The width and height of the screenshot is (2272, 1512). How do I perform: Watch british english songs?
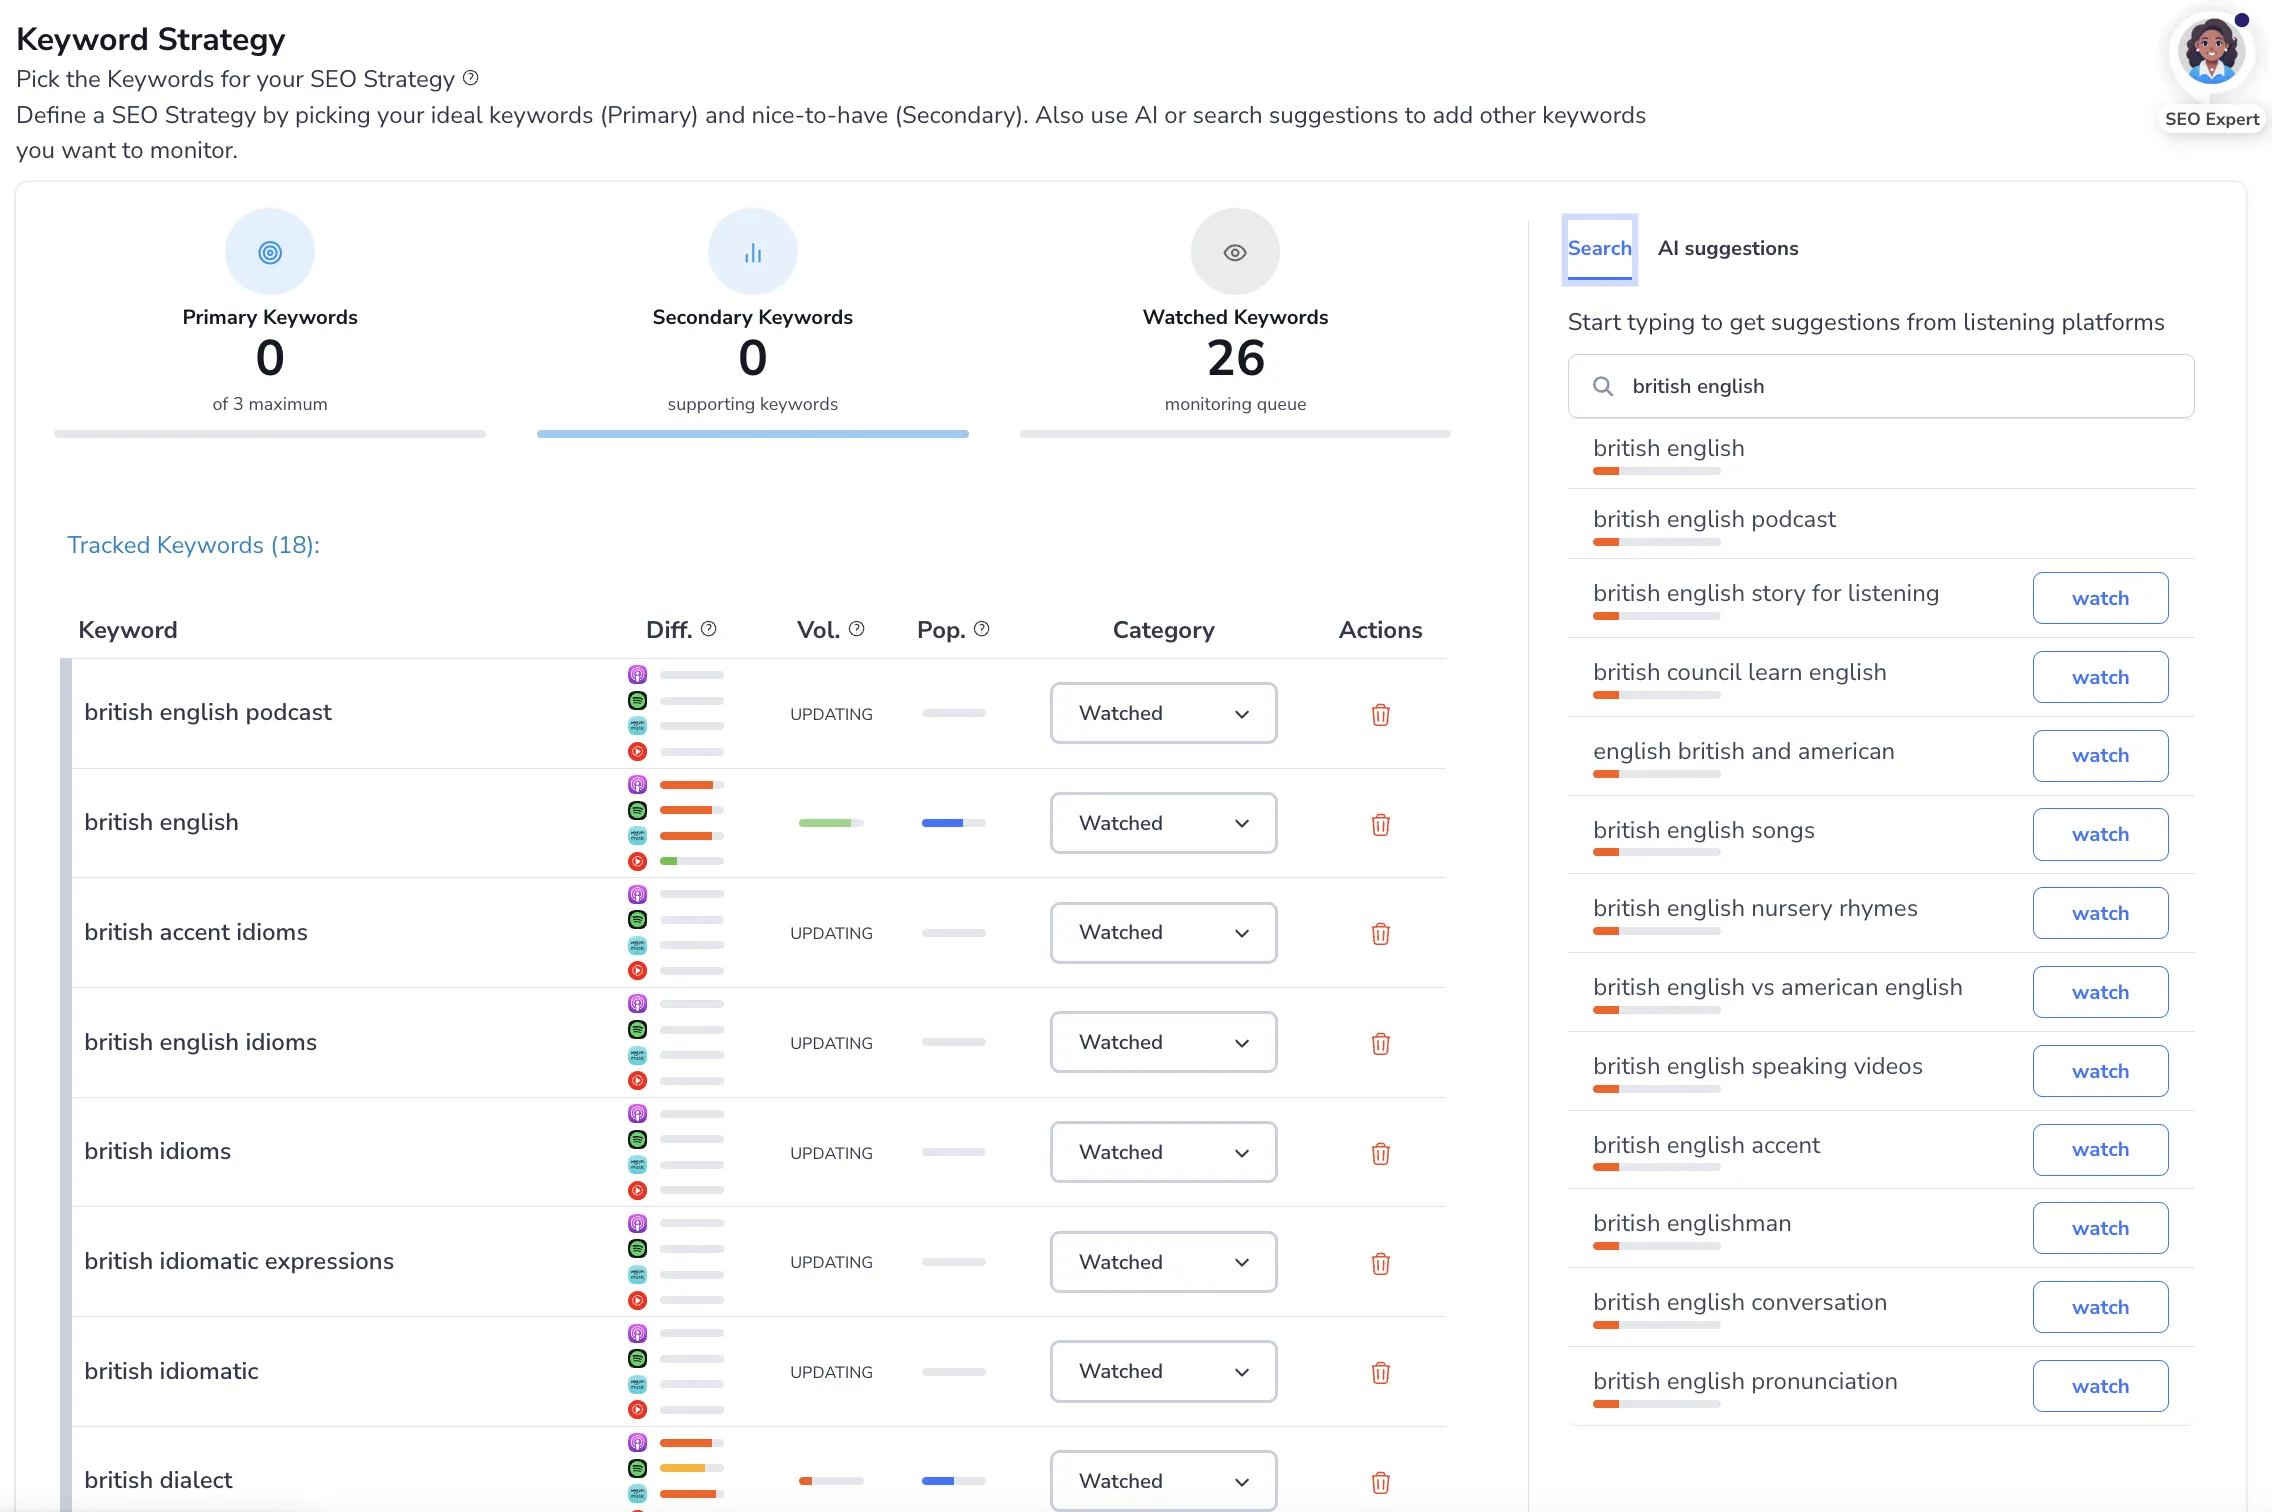point(2100,834)
